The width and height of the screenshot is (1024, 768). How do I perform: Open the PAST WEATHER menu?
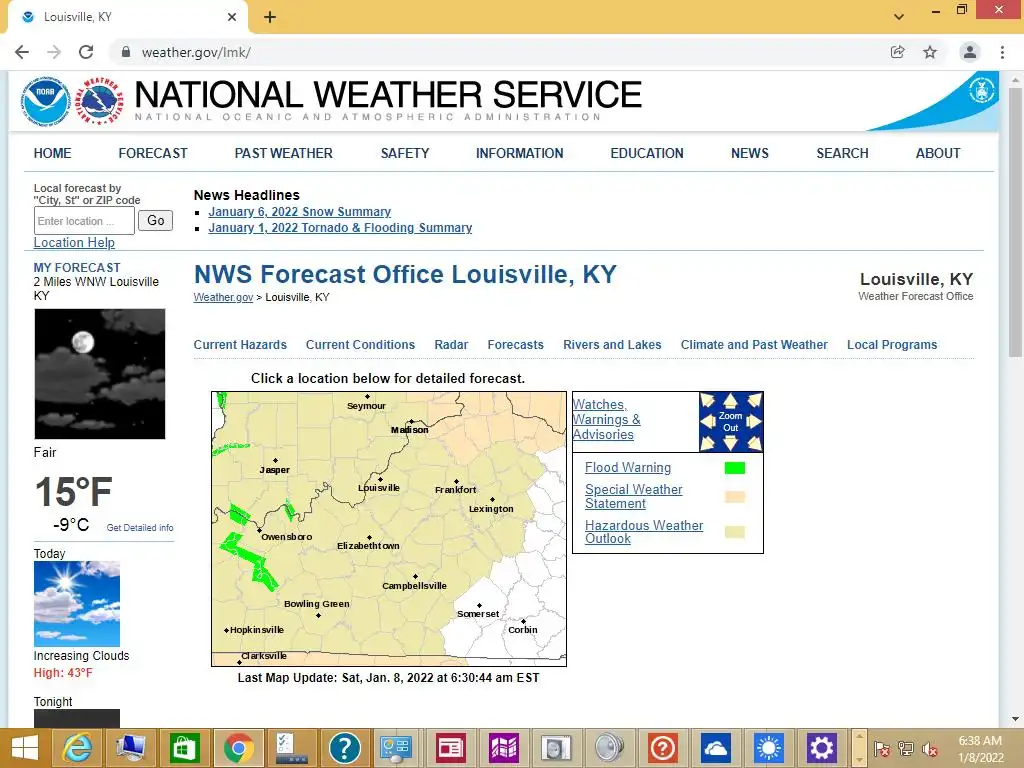[x=283, y=153]
